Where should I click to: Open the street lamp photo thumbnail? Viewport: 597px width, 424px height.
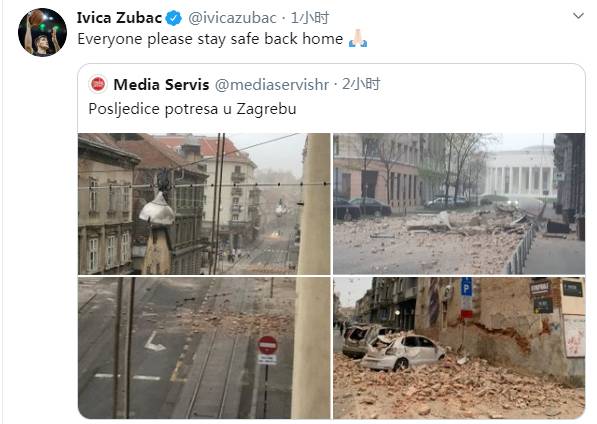tap(204, 204)
